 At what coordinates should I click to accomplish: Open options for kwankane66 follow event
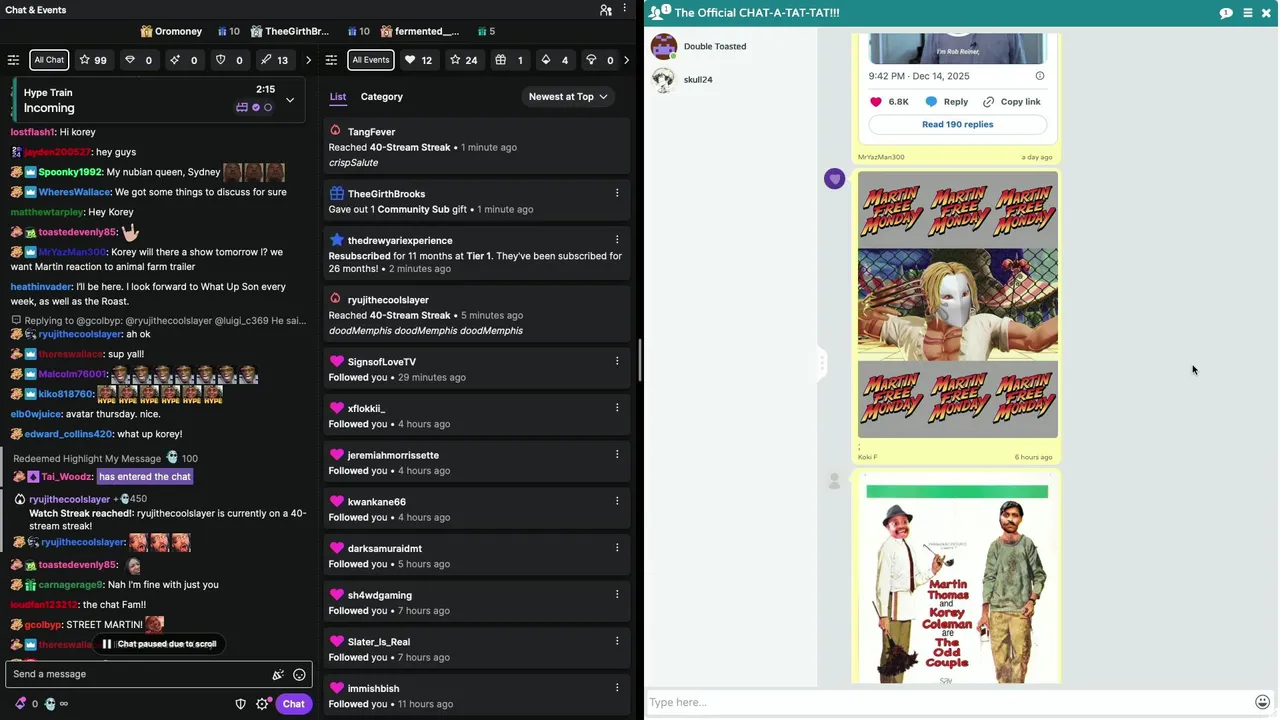(617, 501)
